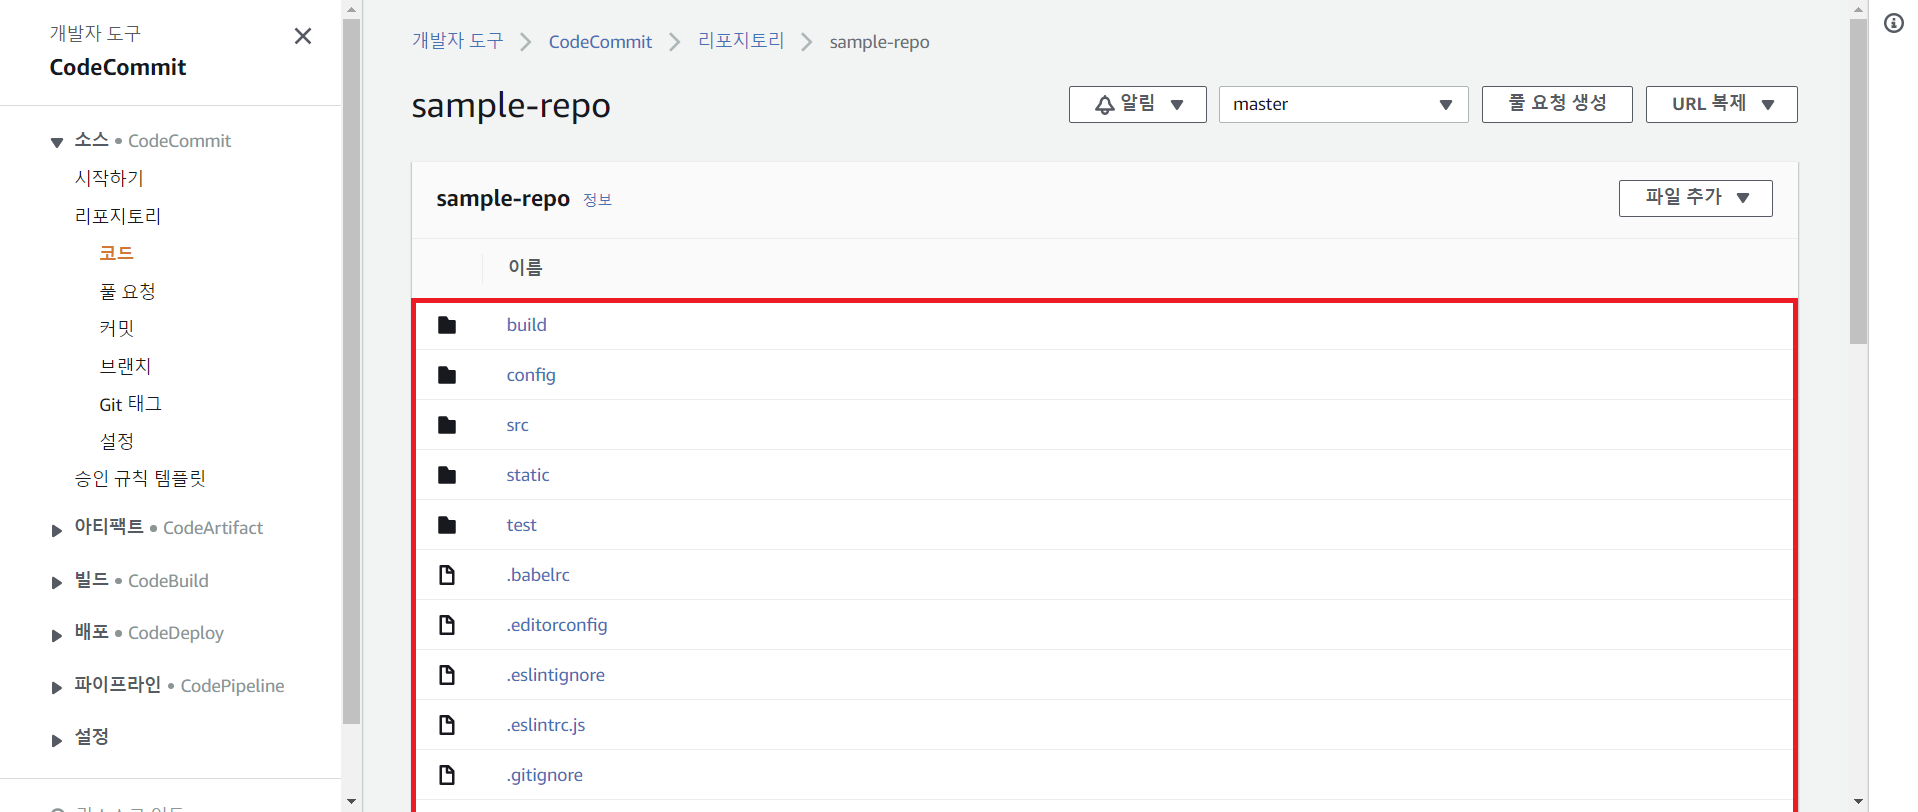Open 승인 규칙 템플릿 in the sidebar
The image size is (1918, 812).
[140, 478]
